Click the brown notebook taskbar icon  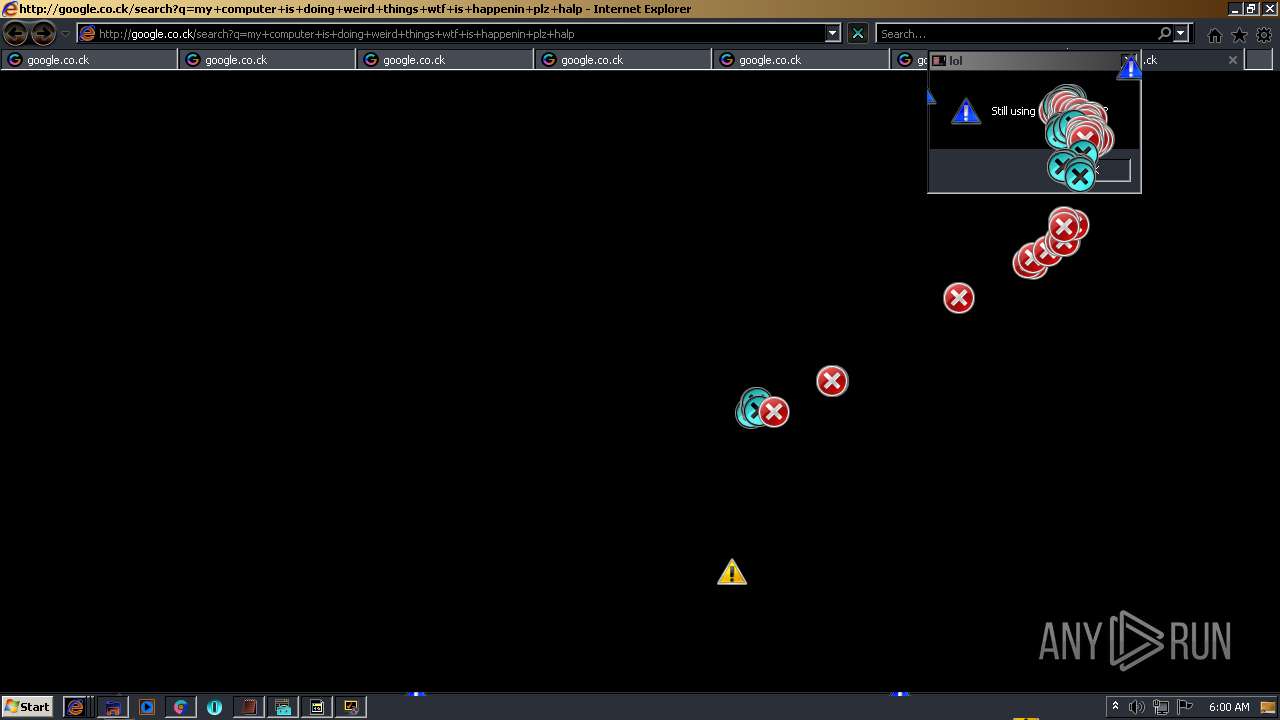pos(248,707)
